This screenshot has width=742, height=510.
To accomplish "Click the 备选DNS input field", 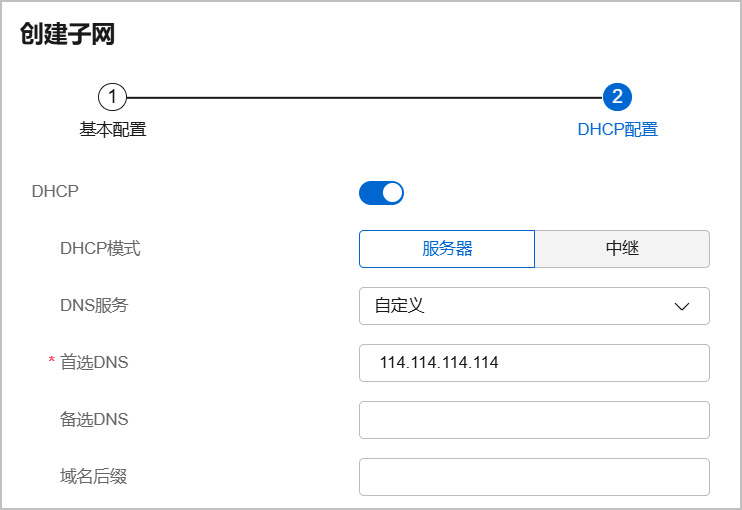I will click(534, 420).
